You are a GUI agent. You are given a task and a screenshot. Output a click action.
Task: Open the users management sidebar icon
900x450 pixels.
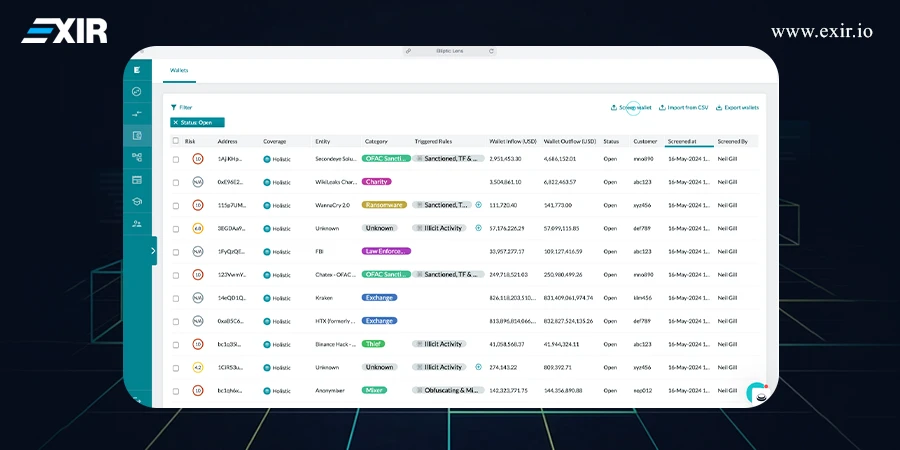tap(137, 224)
